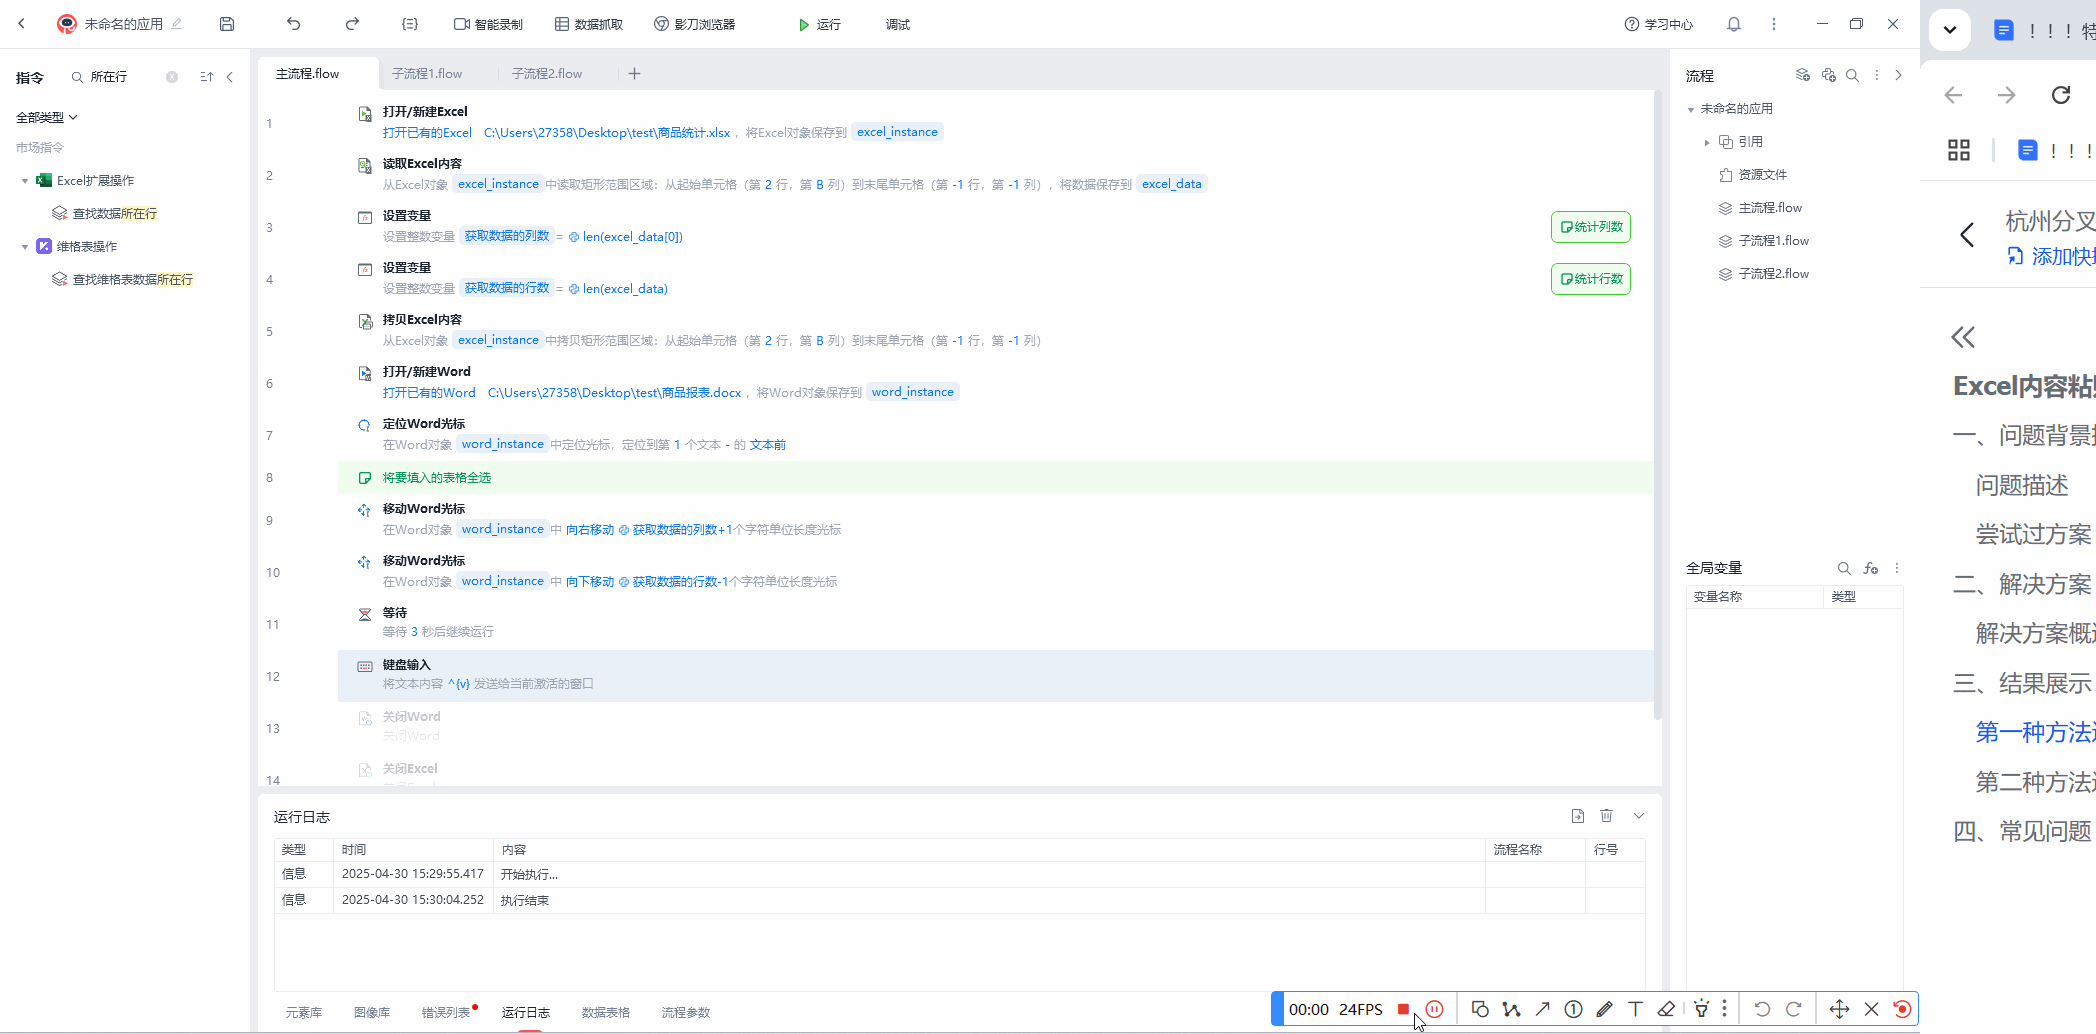Click the 统计列数 annotation tag
Image resolution: width=2096 pixels, height=1034 pixels.
pyautogui.click(x=1590, y=227)
